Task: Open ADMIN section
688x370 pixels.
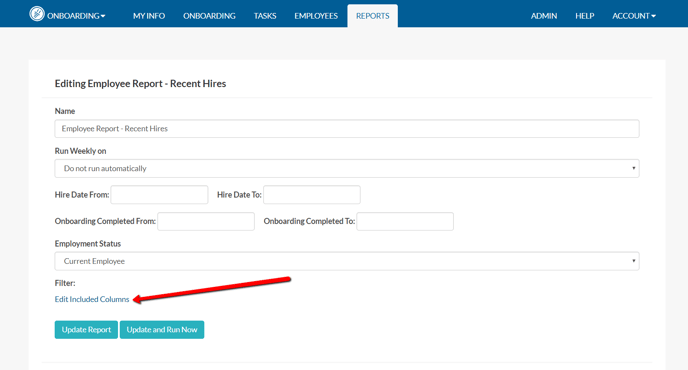Action: coord(544,16)
